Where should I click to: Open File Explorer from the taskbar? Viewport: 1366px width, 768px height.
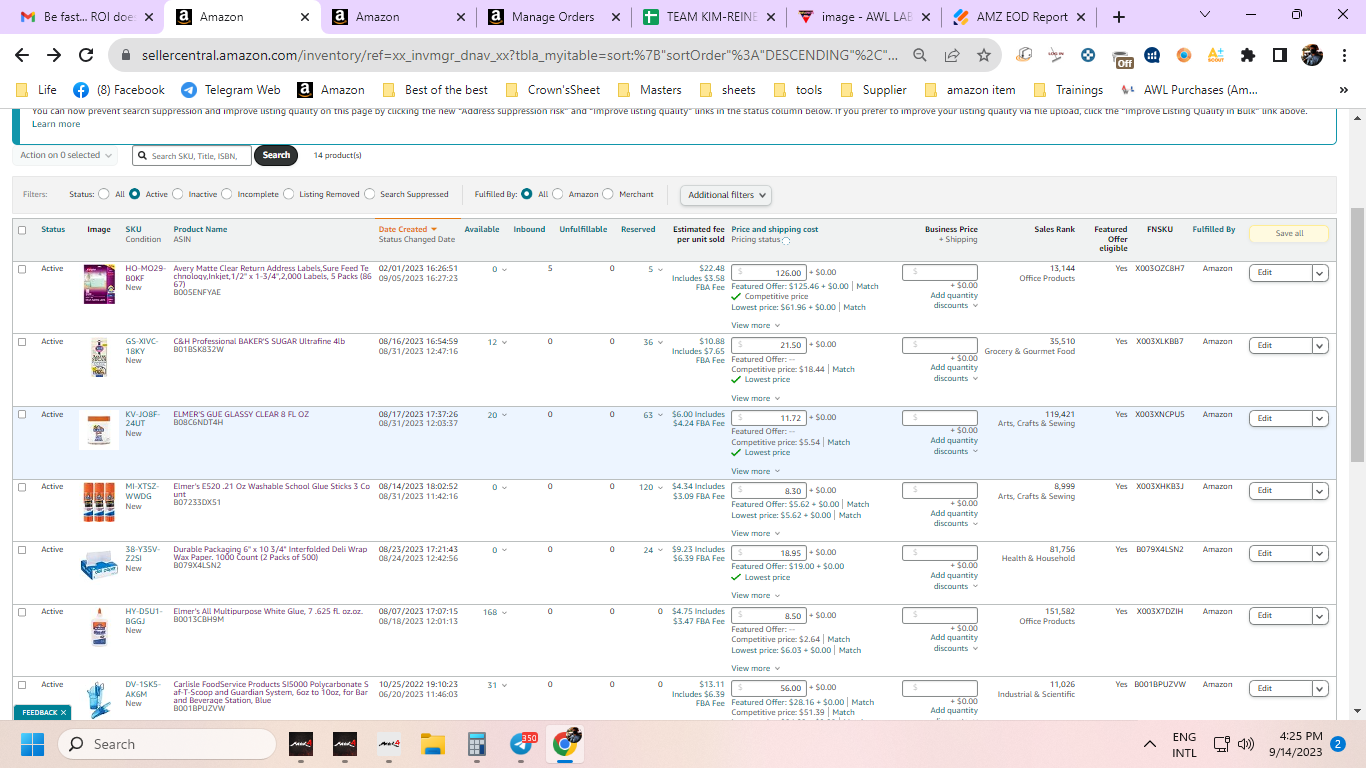[432, 744]
